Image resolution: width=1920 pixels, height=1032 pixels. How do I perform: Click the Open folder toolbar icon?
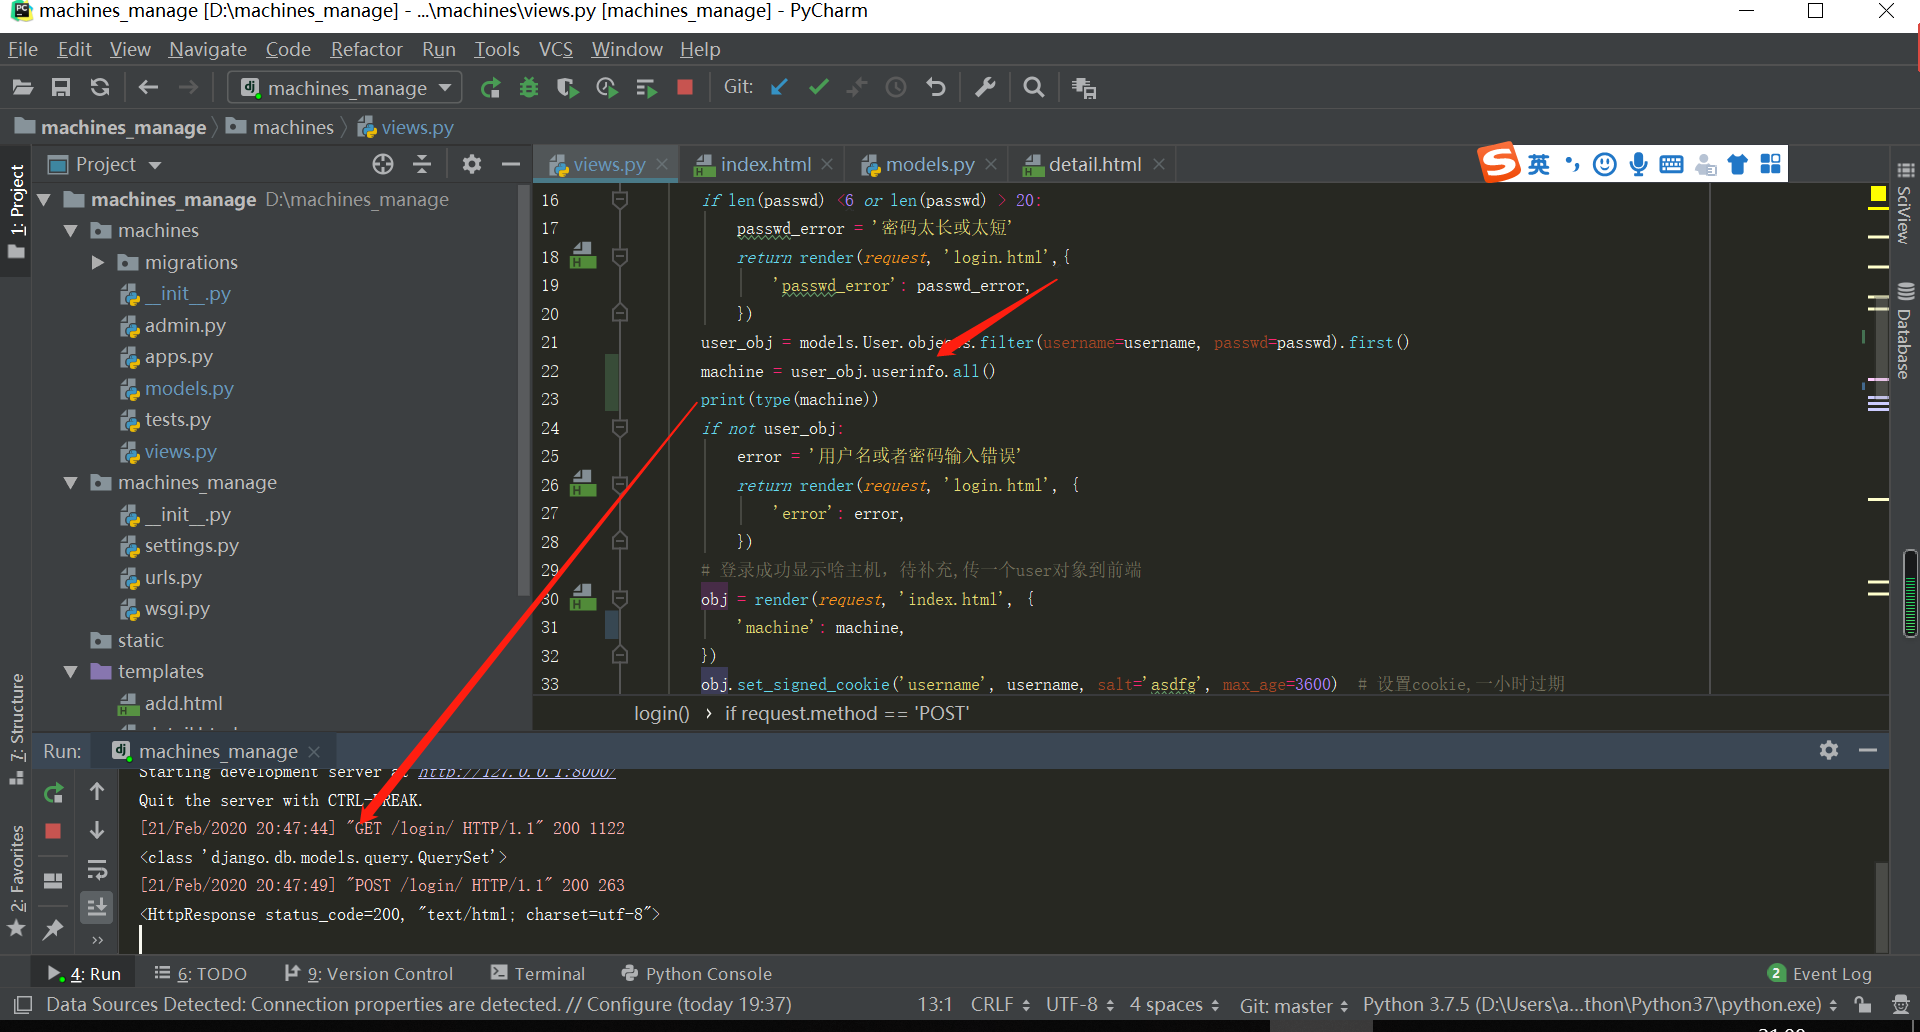pyautogui.click(x=22, y=88)
